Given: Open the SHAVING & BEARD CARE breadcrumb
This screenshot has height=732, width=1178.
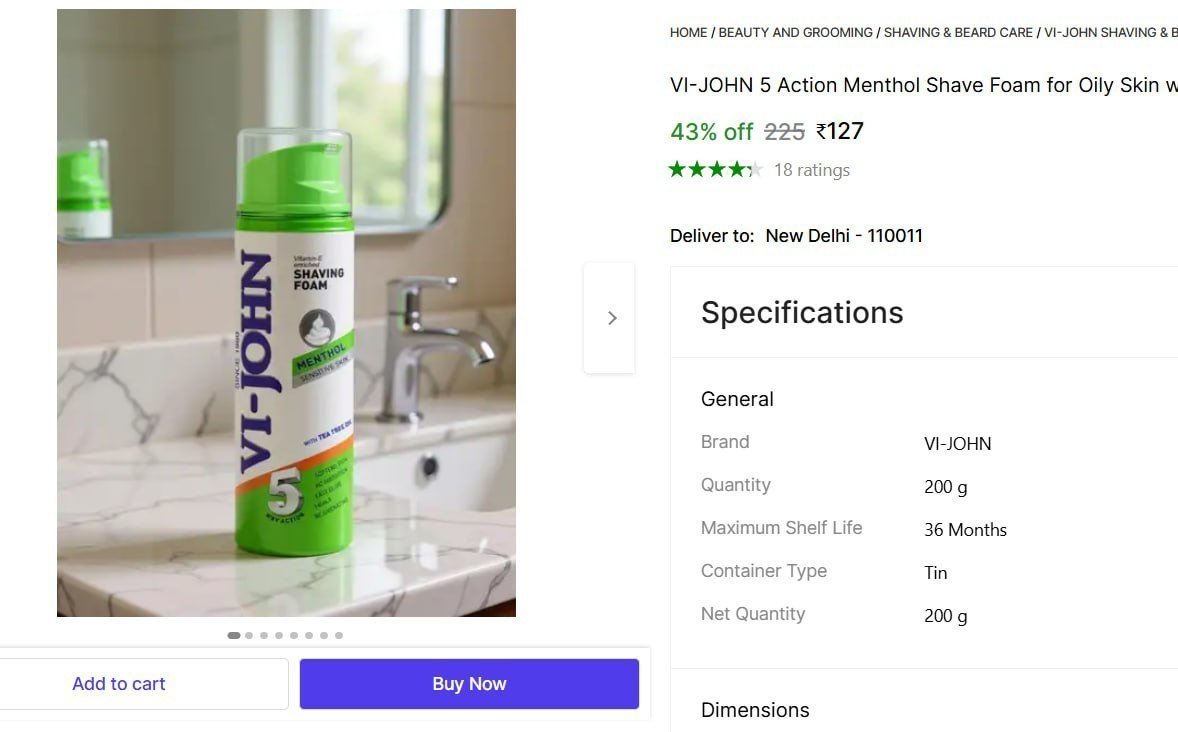Looking at the screenshot, I should (x=957, y=32).
